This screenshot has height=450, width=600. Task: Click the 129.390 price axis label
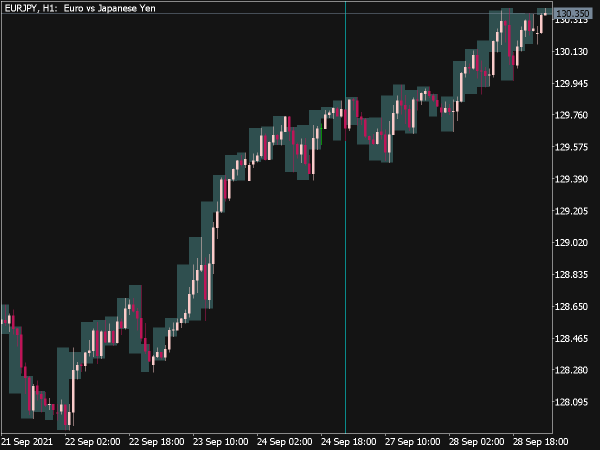click(571, 179)
